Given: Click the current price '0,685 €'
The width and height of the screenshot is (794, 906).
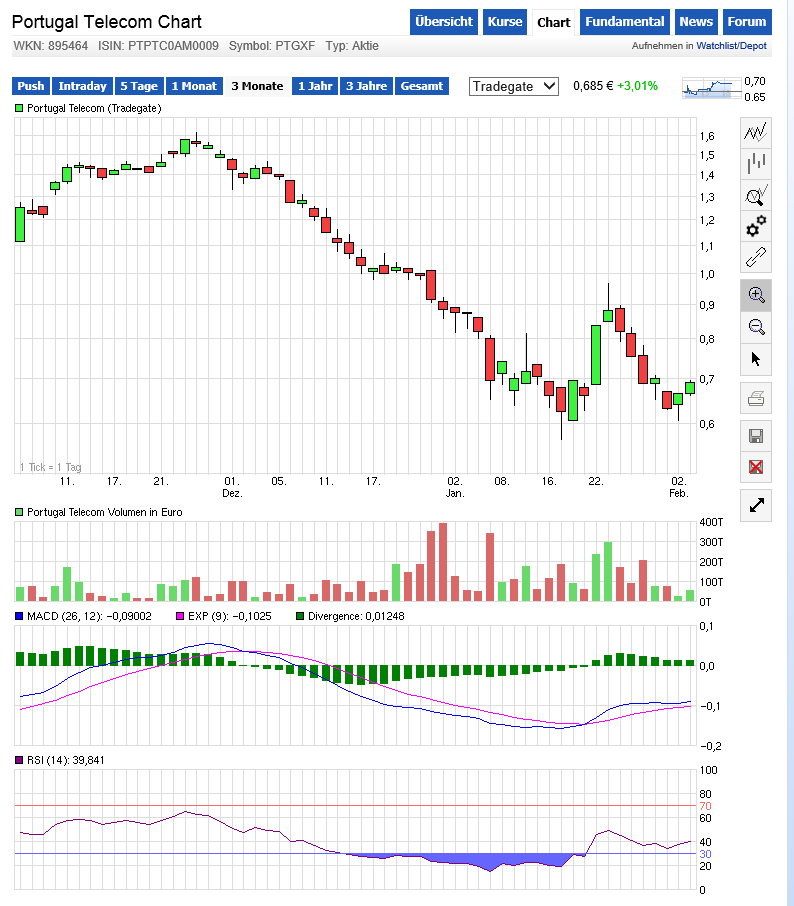Looking at the screenshot, I should (x=593, y=86).
